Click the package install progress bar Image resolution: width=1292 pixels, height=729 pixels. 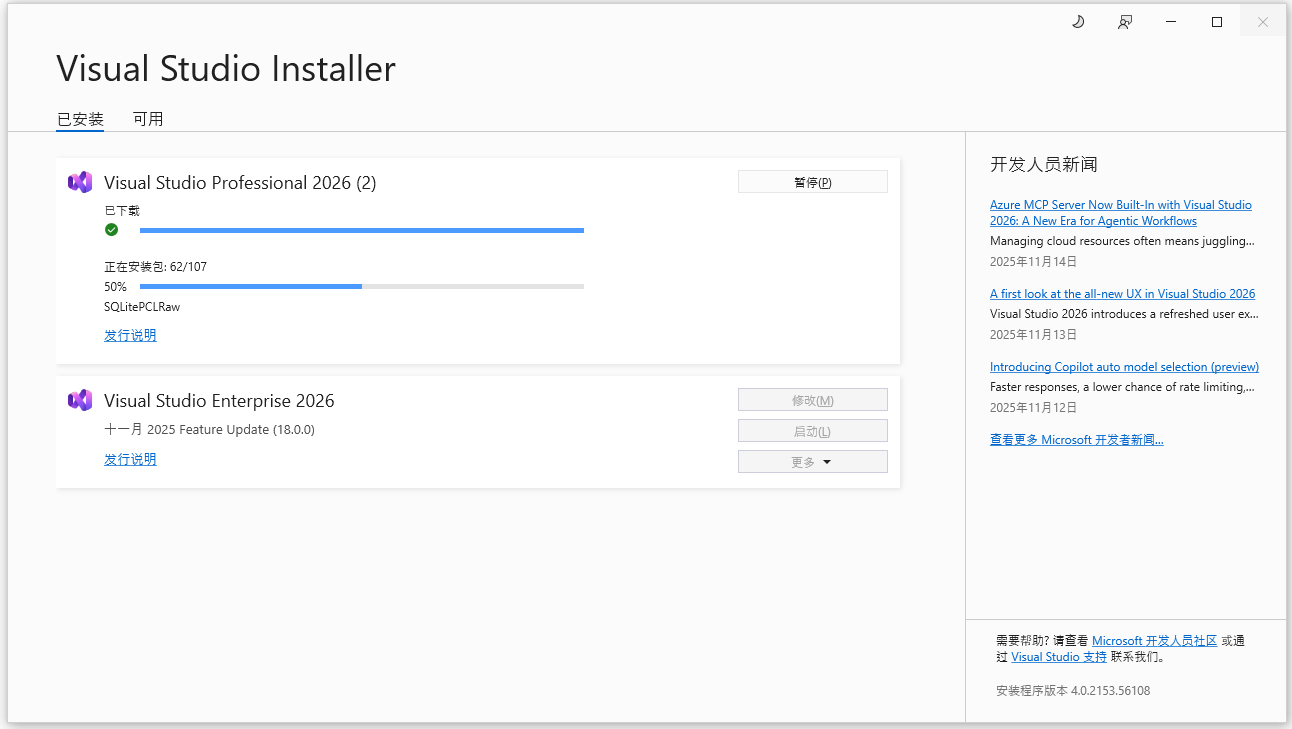coord(361,287)
